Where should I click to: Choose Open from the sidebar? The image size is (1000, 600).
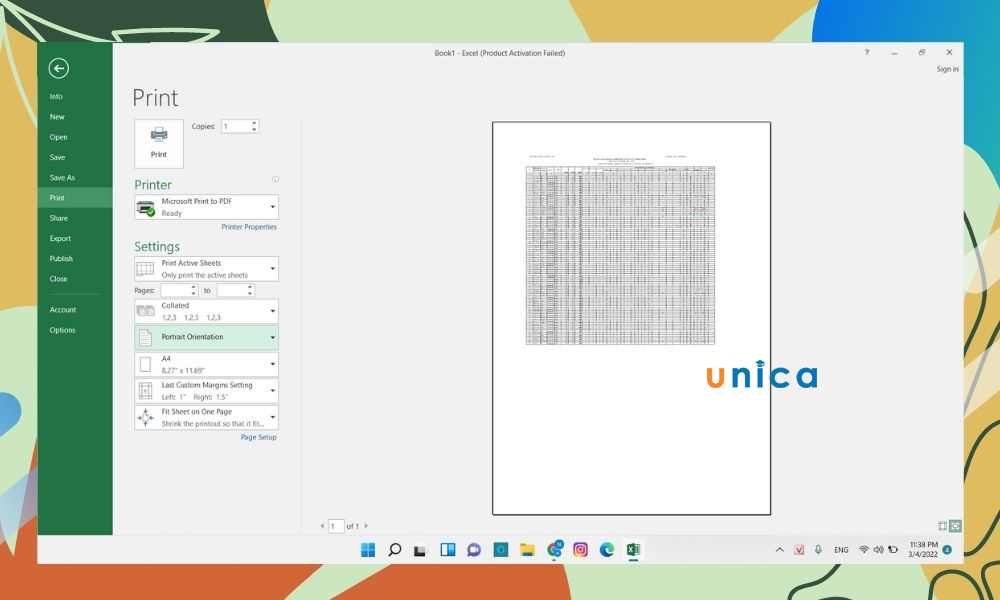(58, 137)
